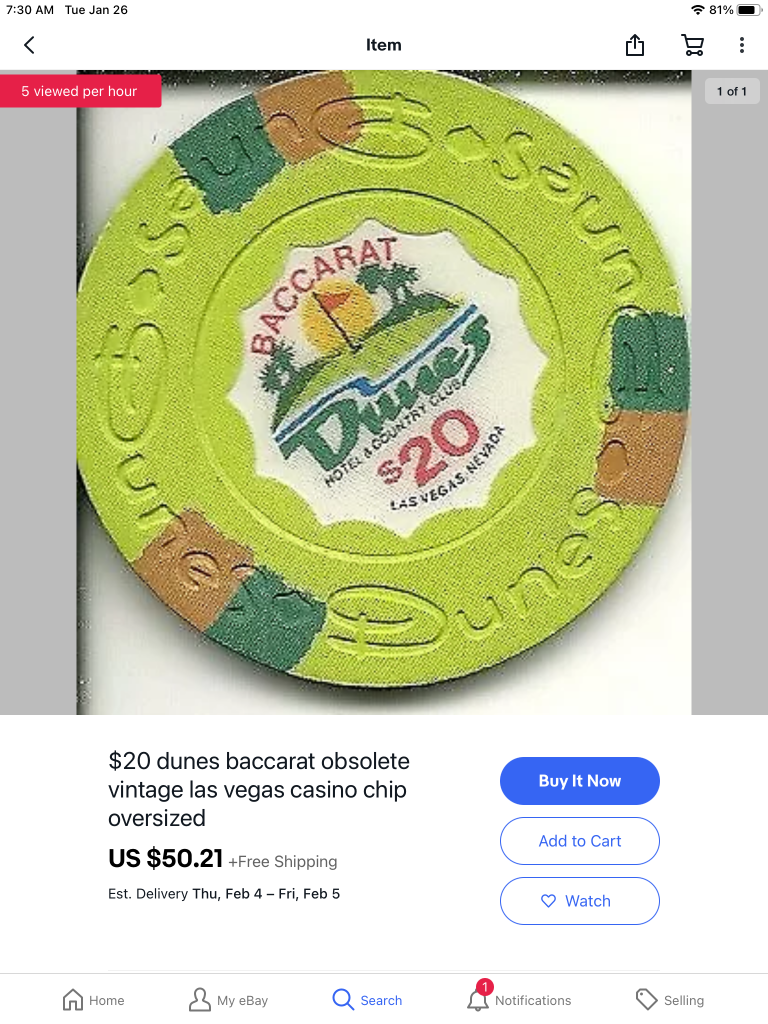
Task: Tap the 5 viewed per hour badge
Action: coord(80,91)
